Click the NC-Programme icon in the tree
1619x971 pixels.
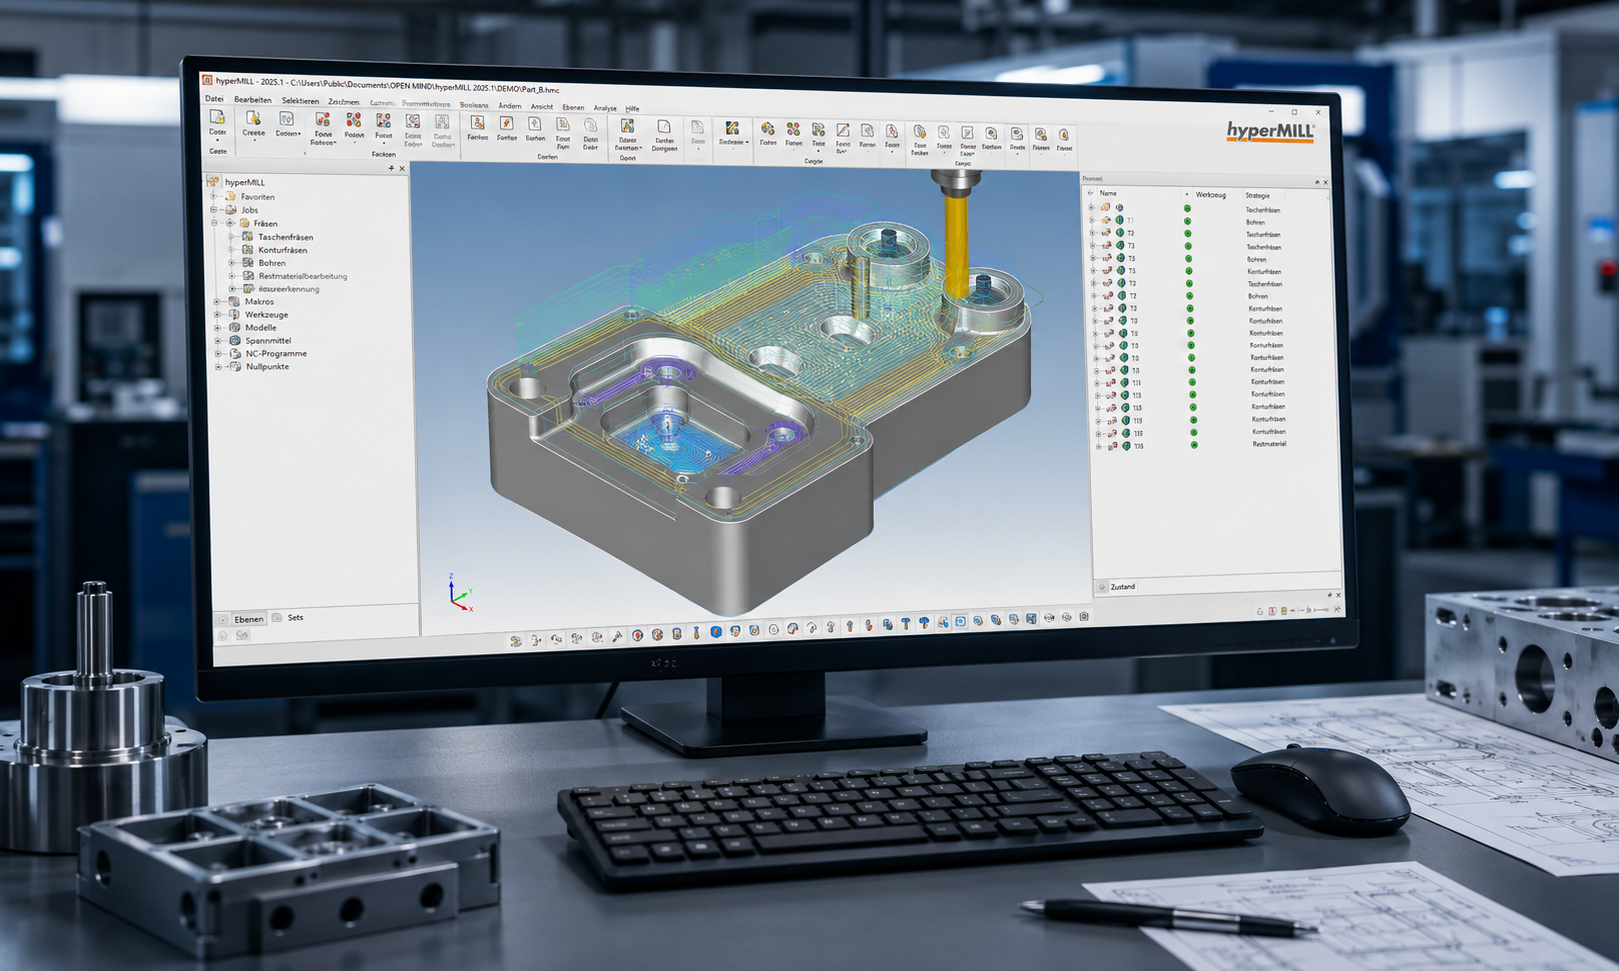click(x=235, y=353)
